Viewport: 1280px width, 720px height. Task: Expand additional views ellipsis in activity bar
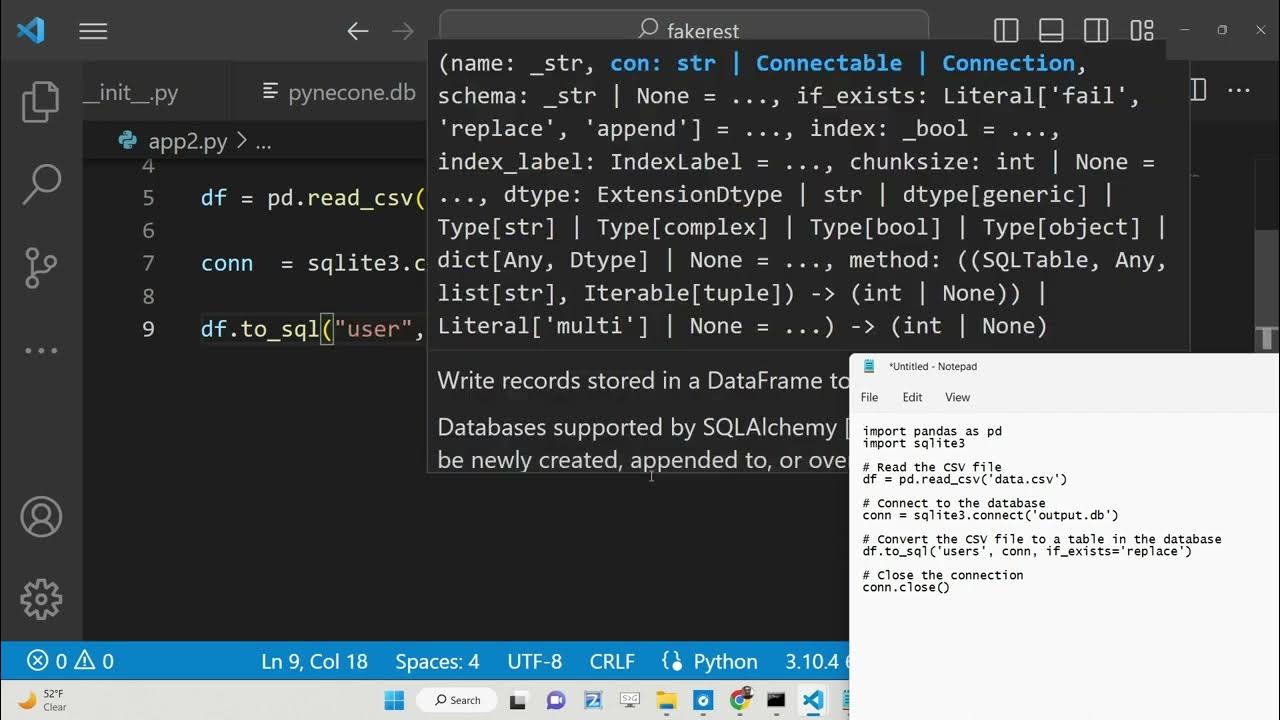pos(41,350)
